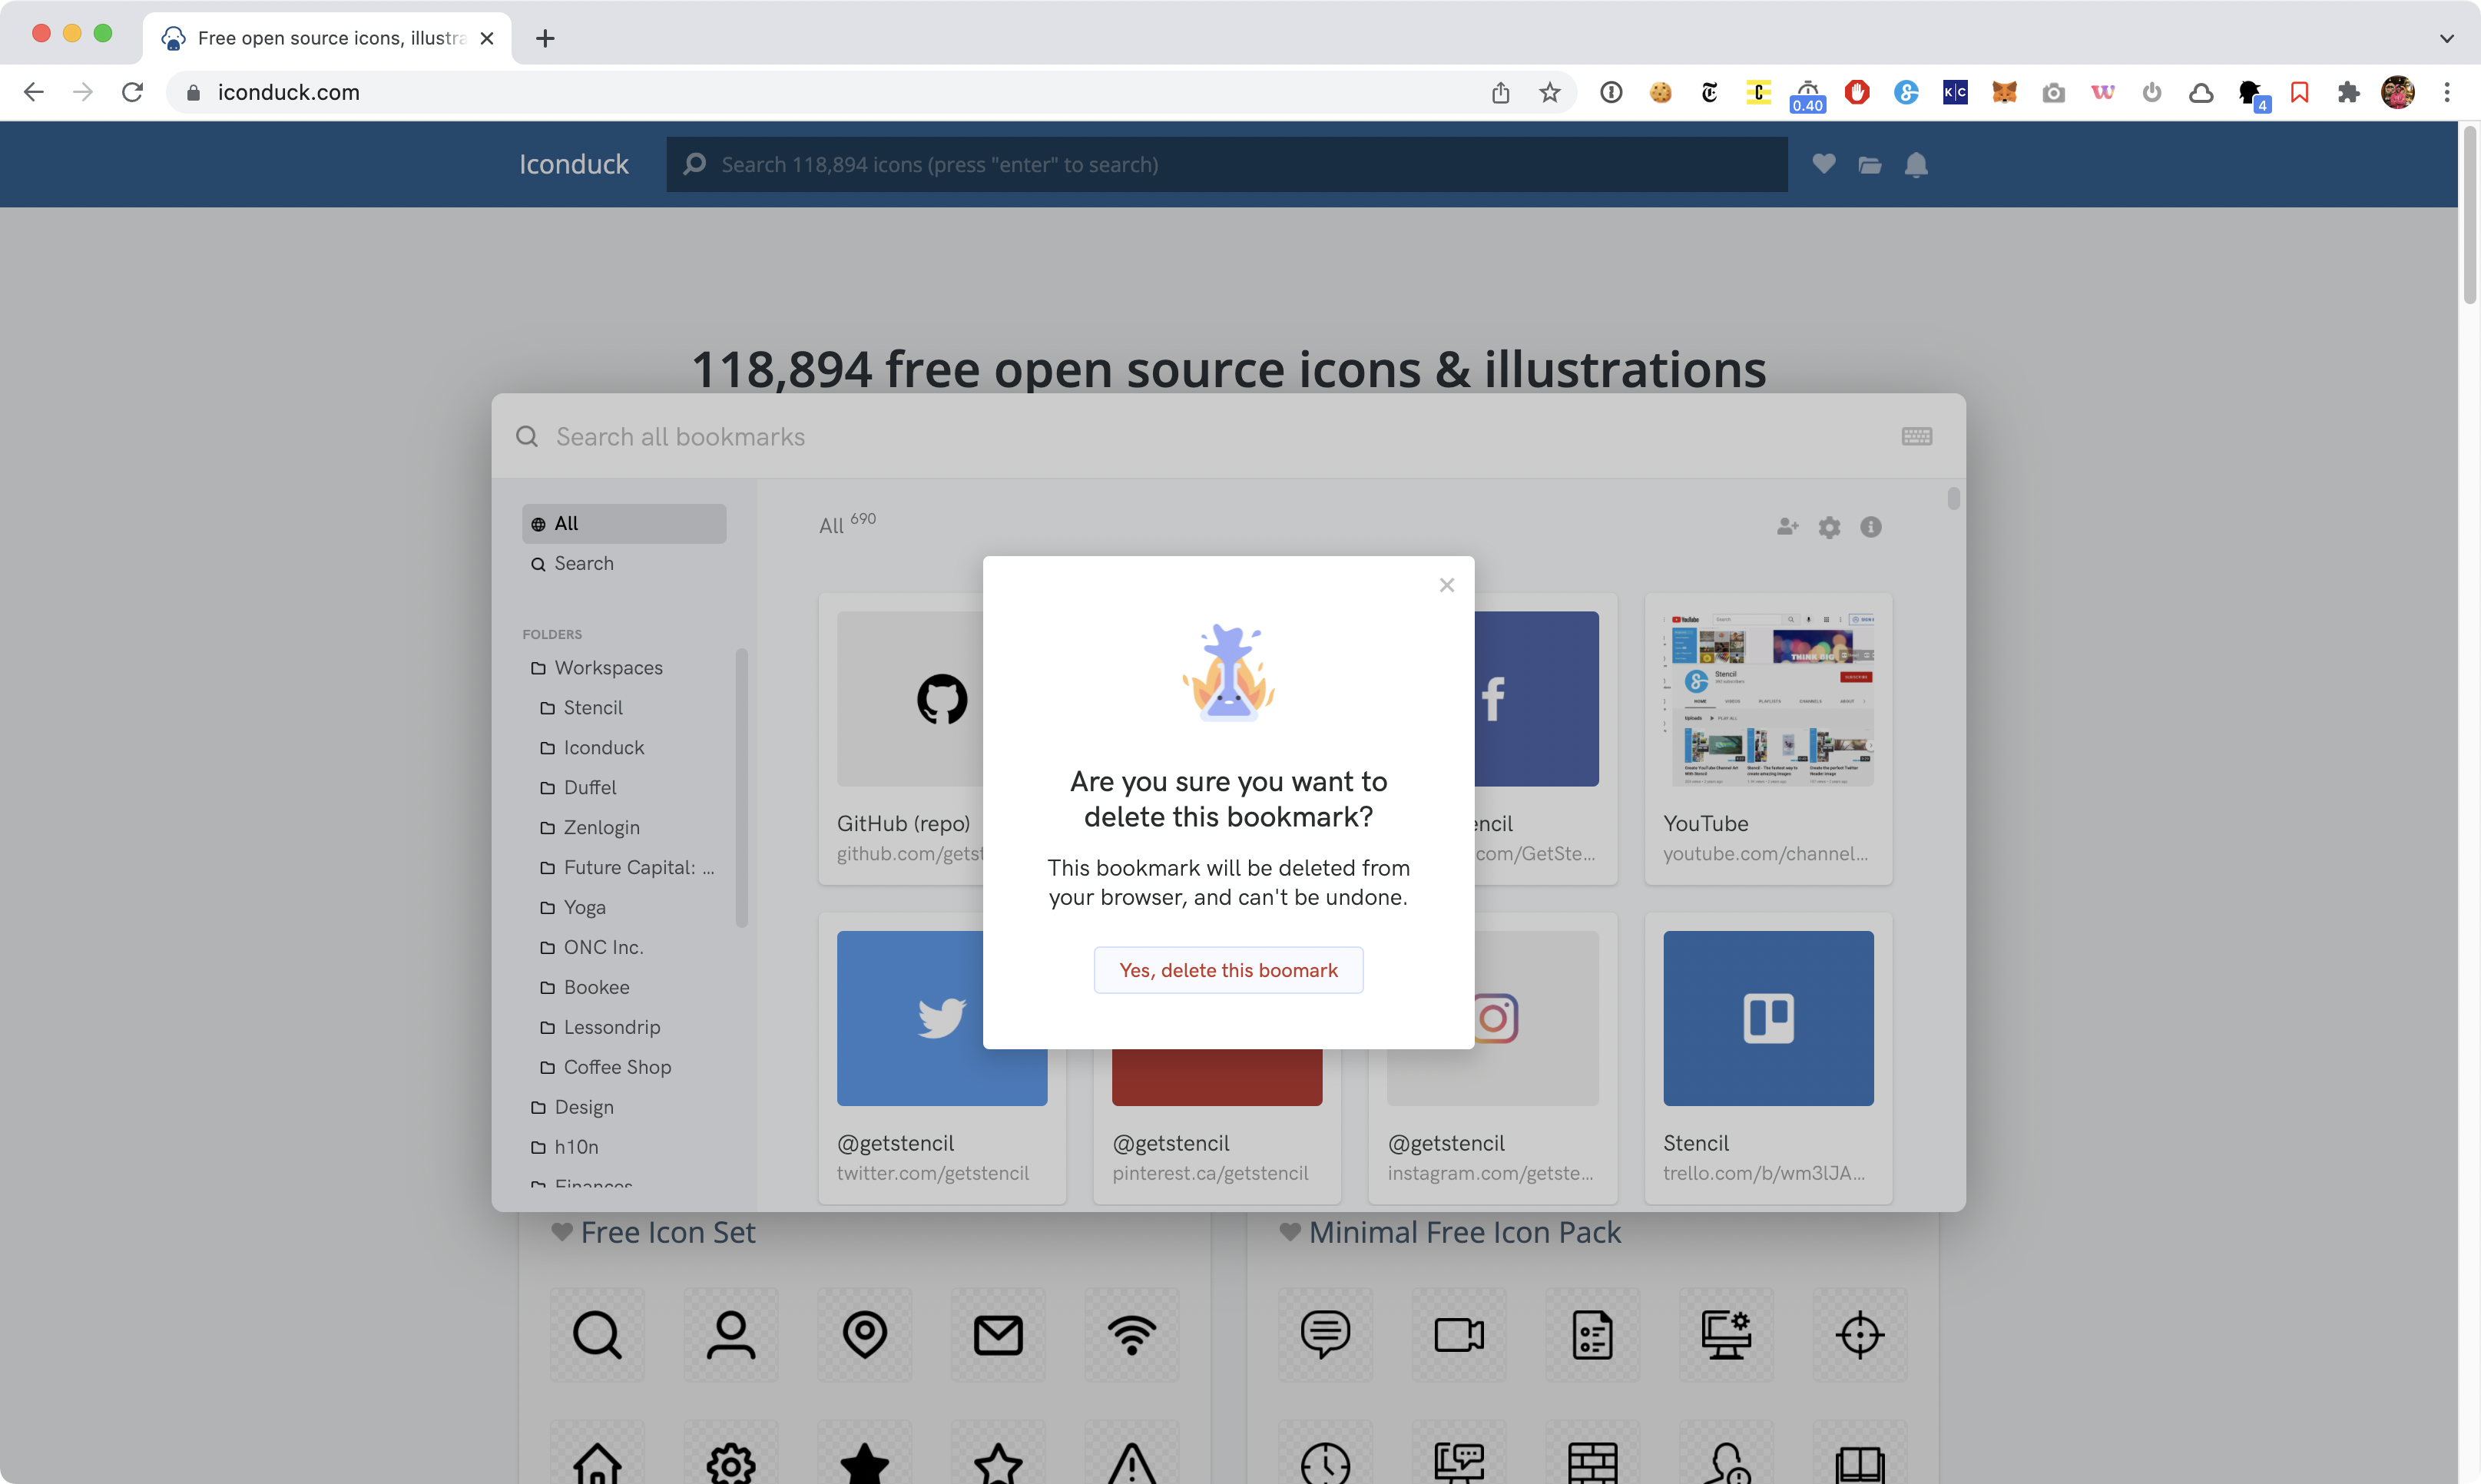
Task: Click the keyboard shortcuts icon in bookmark search
Action: [1916, 436]
